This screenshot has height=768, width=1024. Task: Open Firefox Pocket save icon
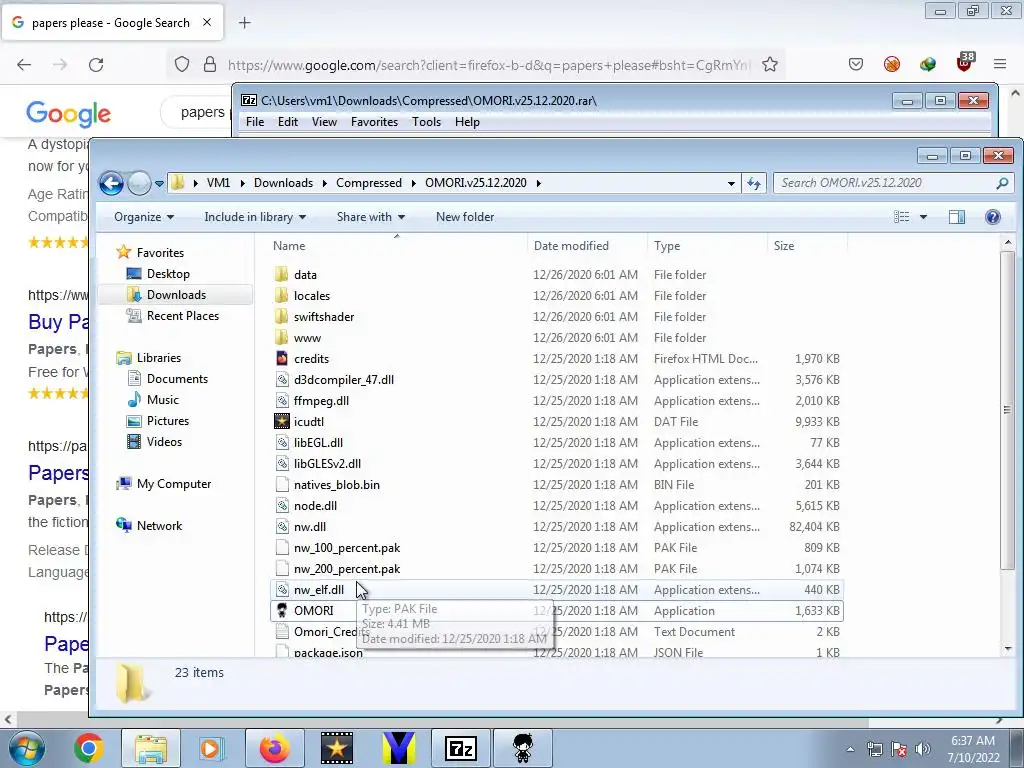pos(856,64)
